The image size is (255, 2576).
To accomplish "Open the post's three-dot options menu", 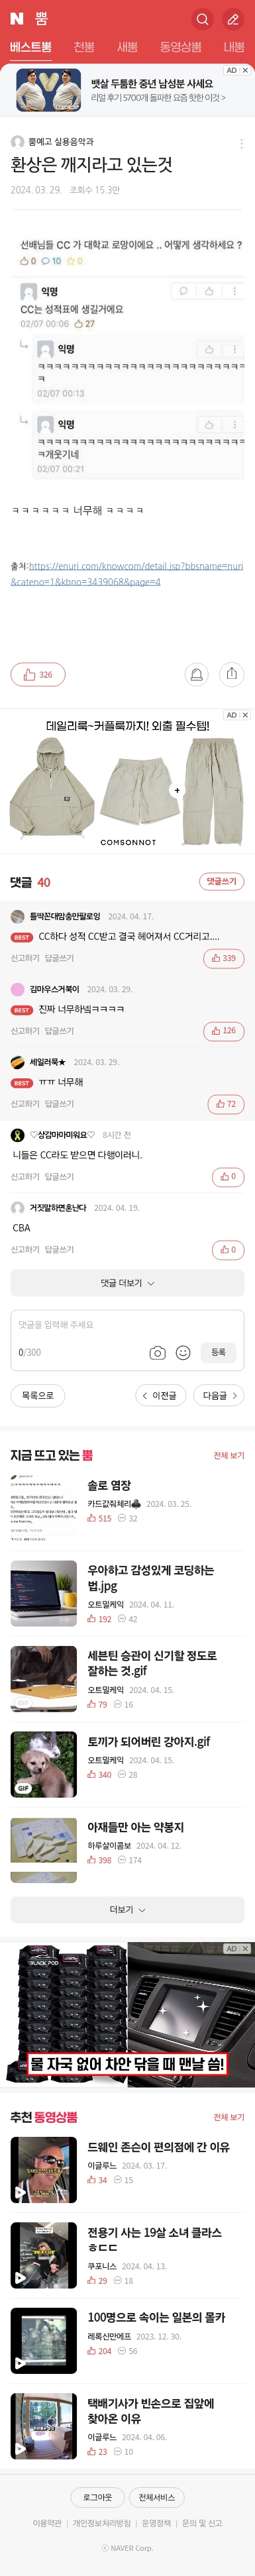I will pos(241,144).
